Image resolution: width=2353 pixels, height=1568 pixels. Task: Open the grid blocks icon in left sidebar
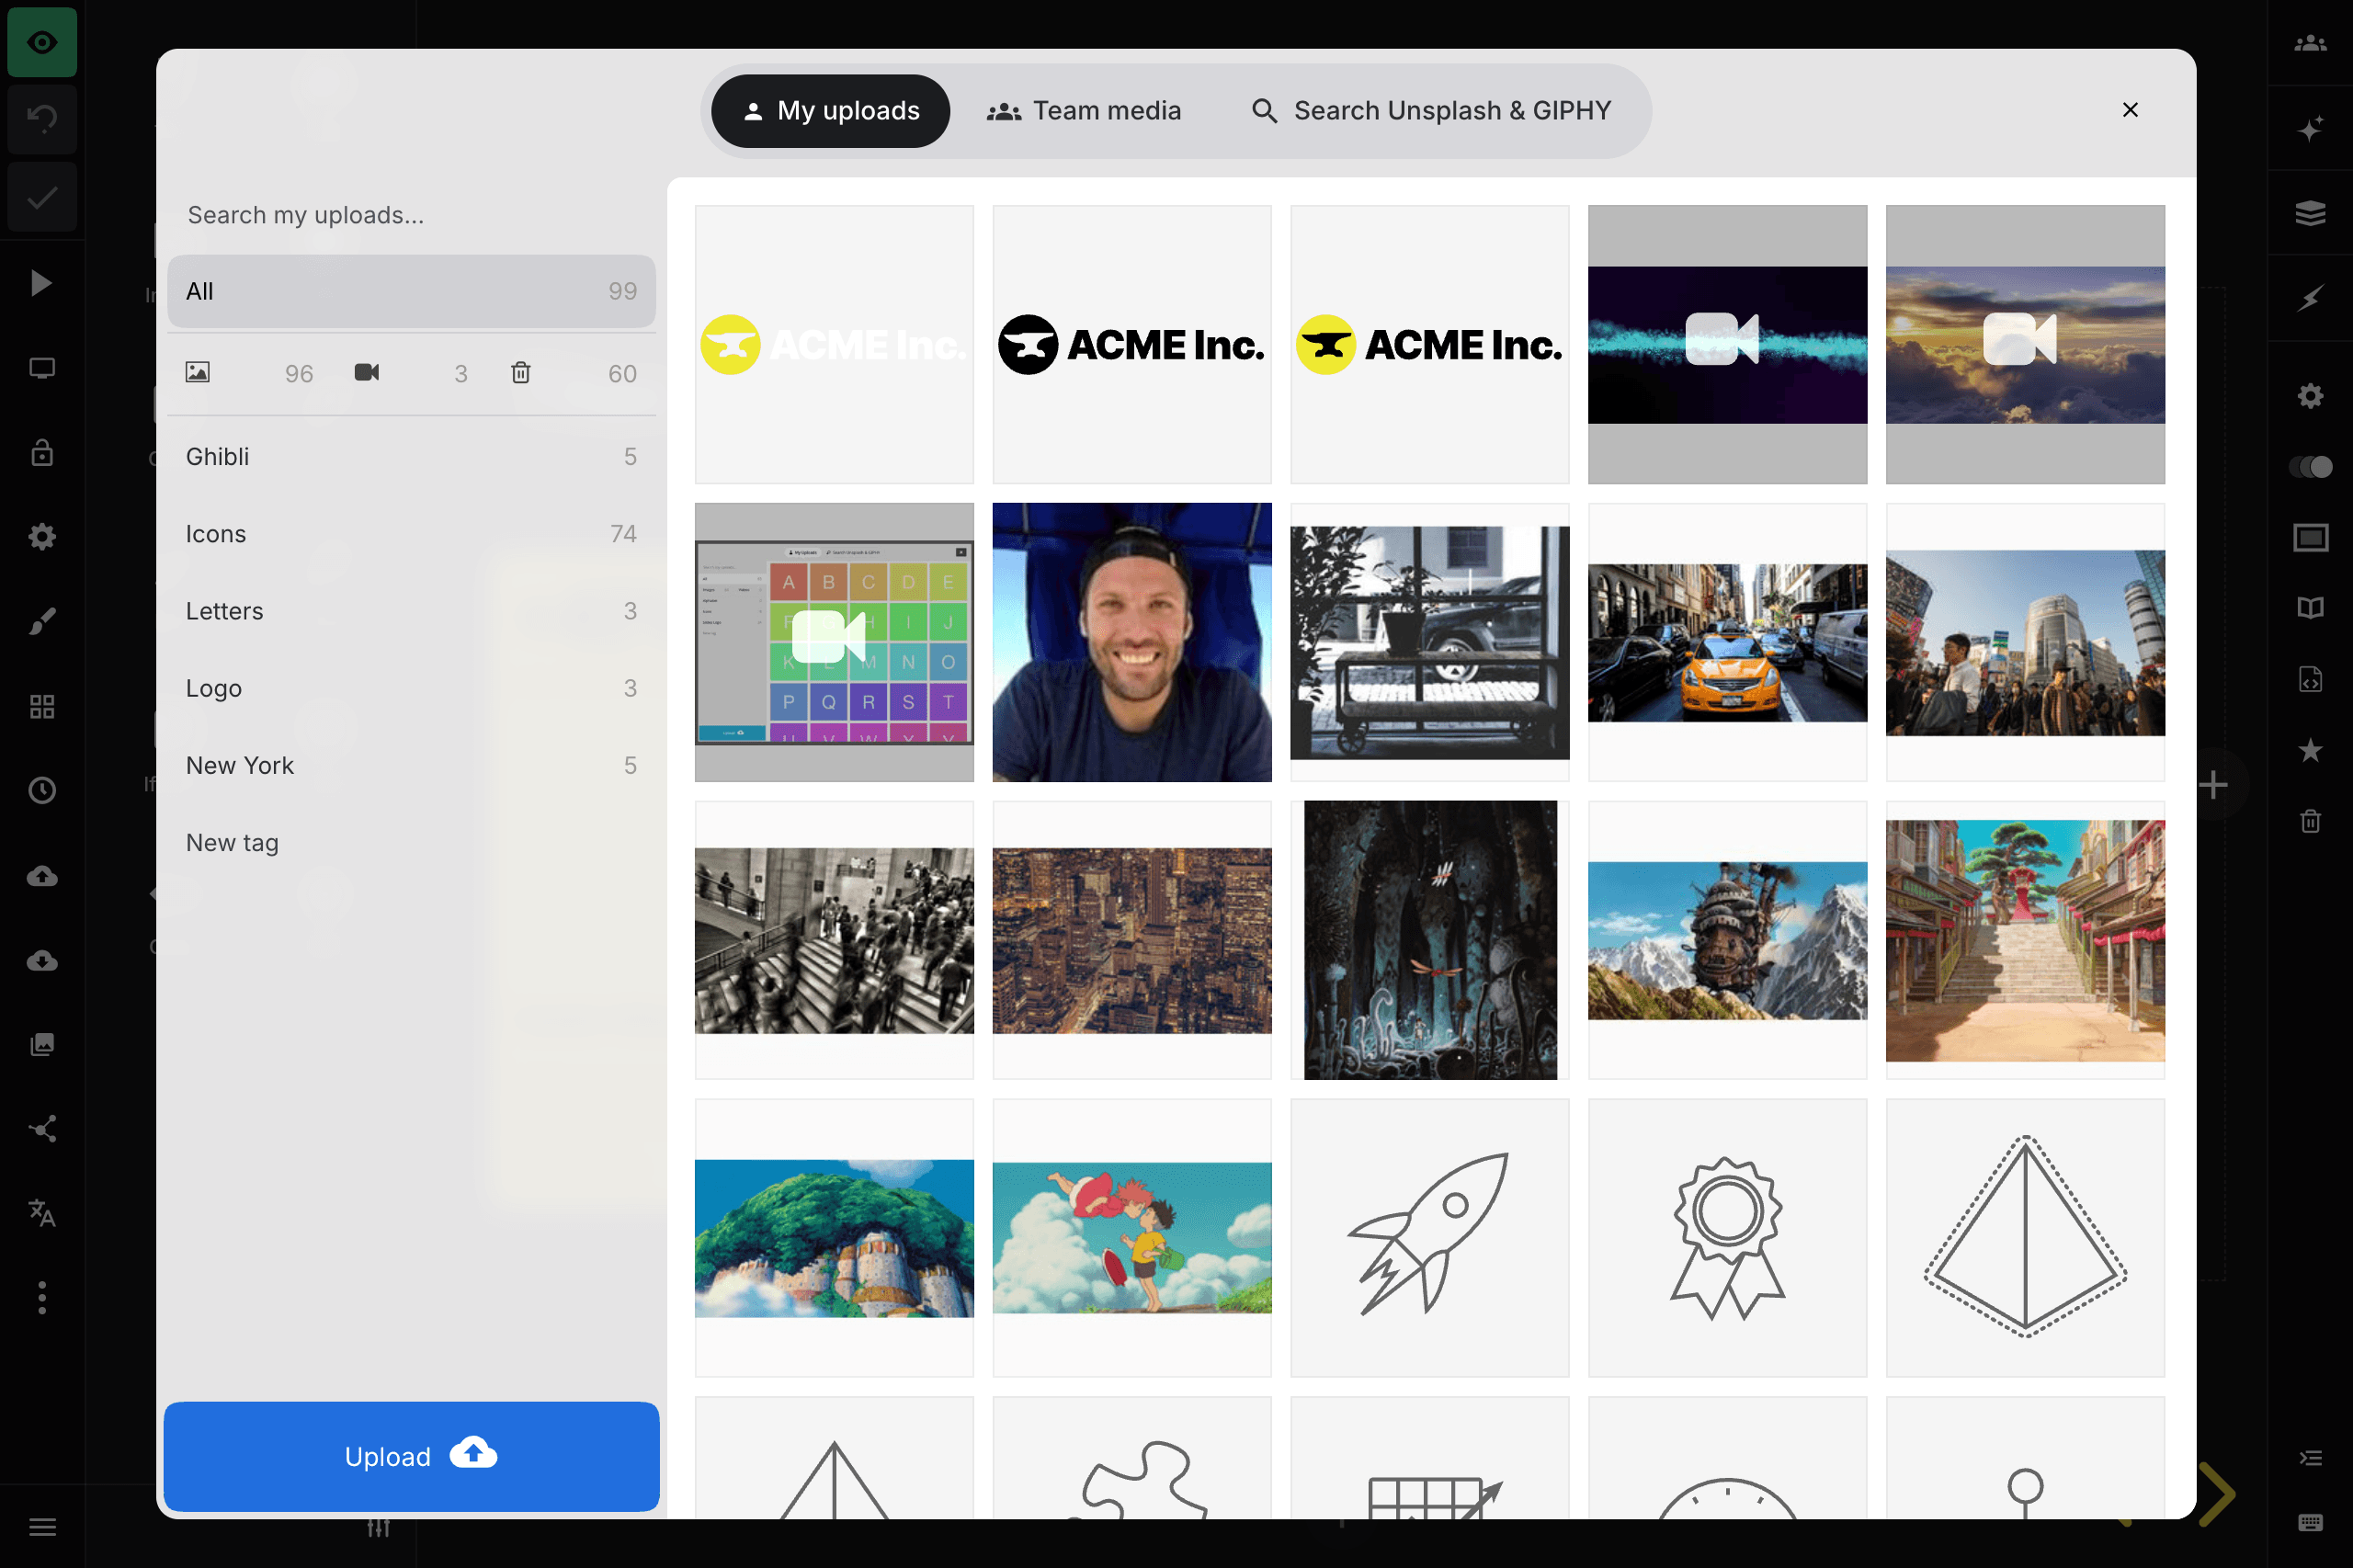click(x=41, y=707)
